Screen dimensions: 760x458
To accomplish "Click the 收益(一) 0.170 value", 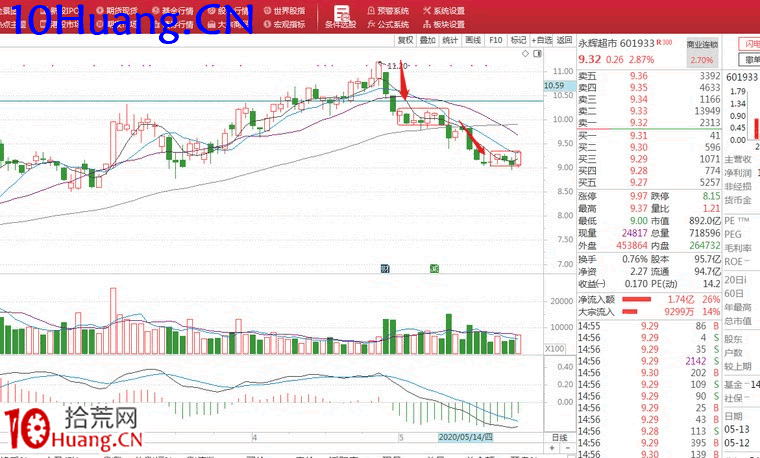I will pyautogui.click(x=636, y=284).
